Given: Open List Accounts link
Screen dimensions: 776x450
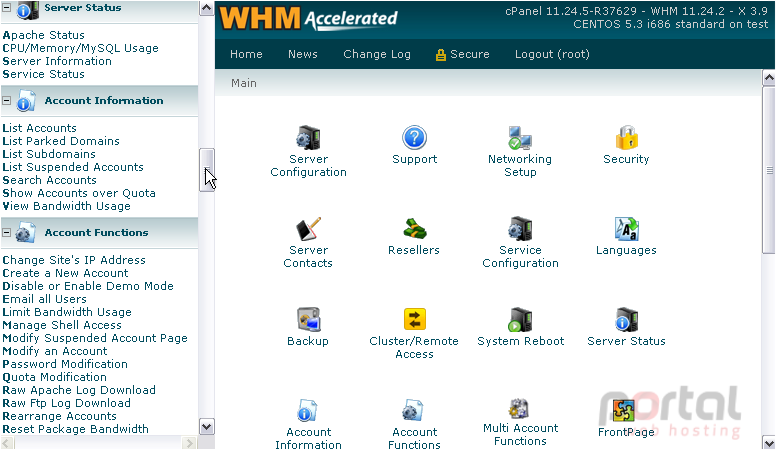Looking at the screenshot, I should coord(40,128).
